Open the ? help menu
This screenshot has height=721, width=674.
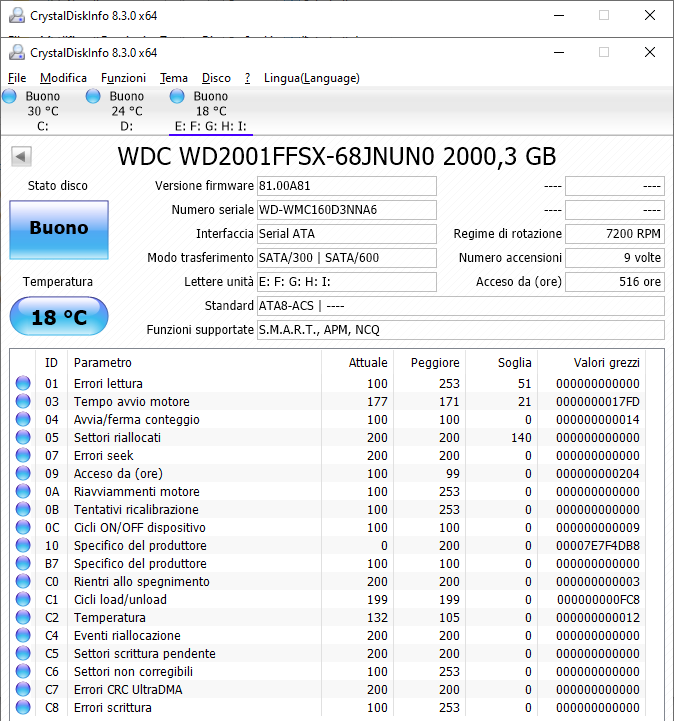click(247, 78)
